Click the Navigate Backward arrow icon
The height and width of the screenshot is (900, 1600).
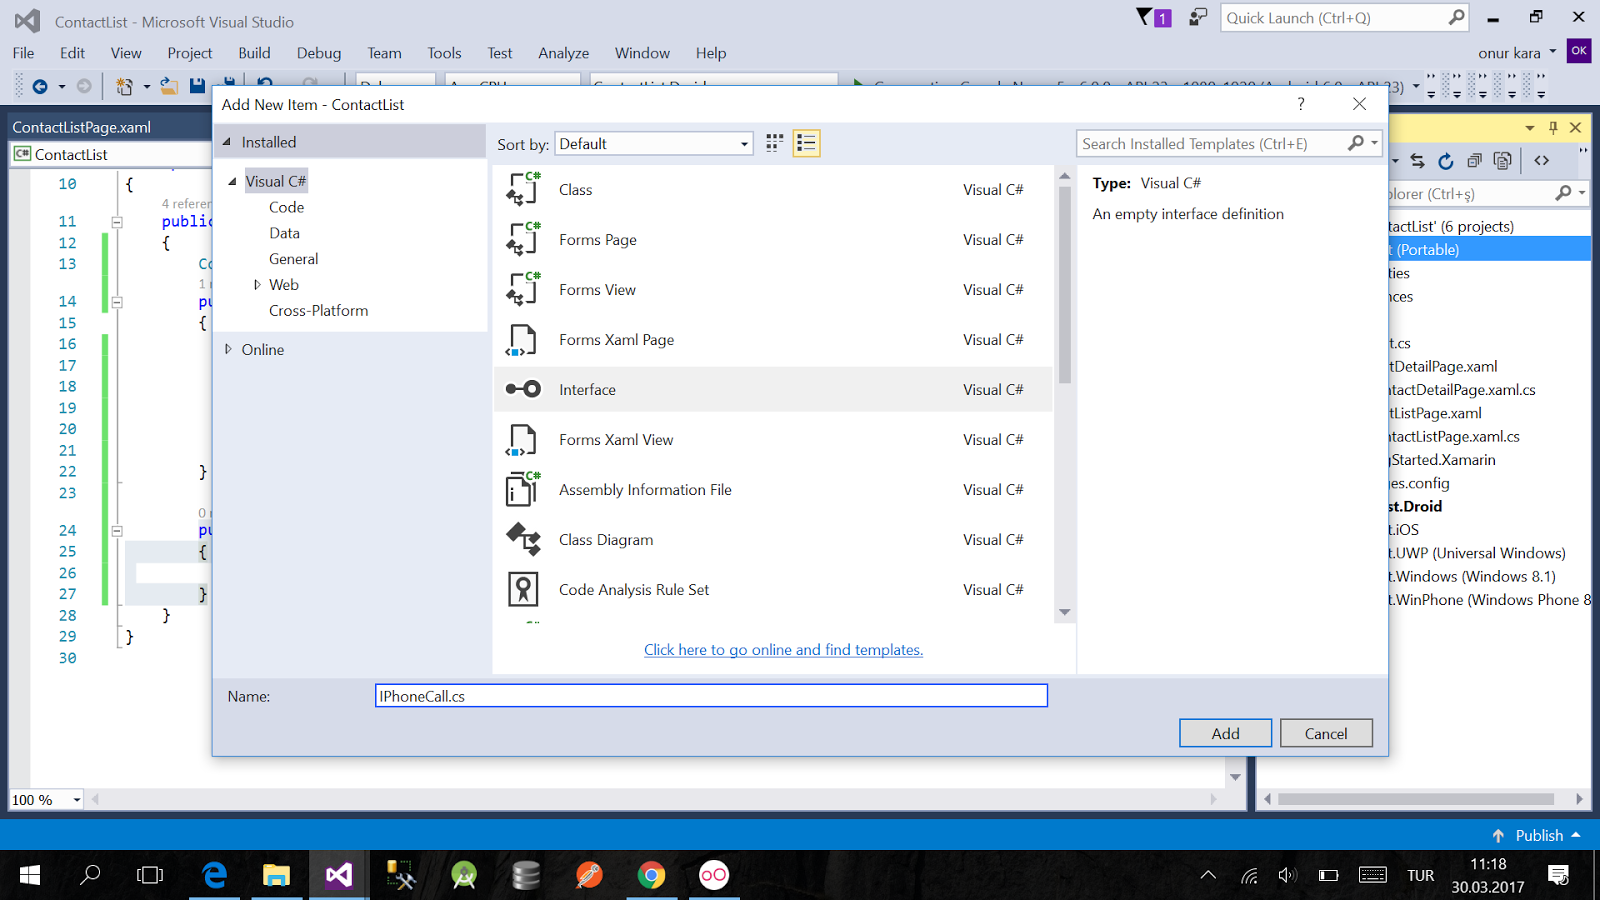click(40, 86)
